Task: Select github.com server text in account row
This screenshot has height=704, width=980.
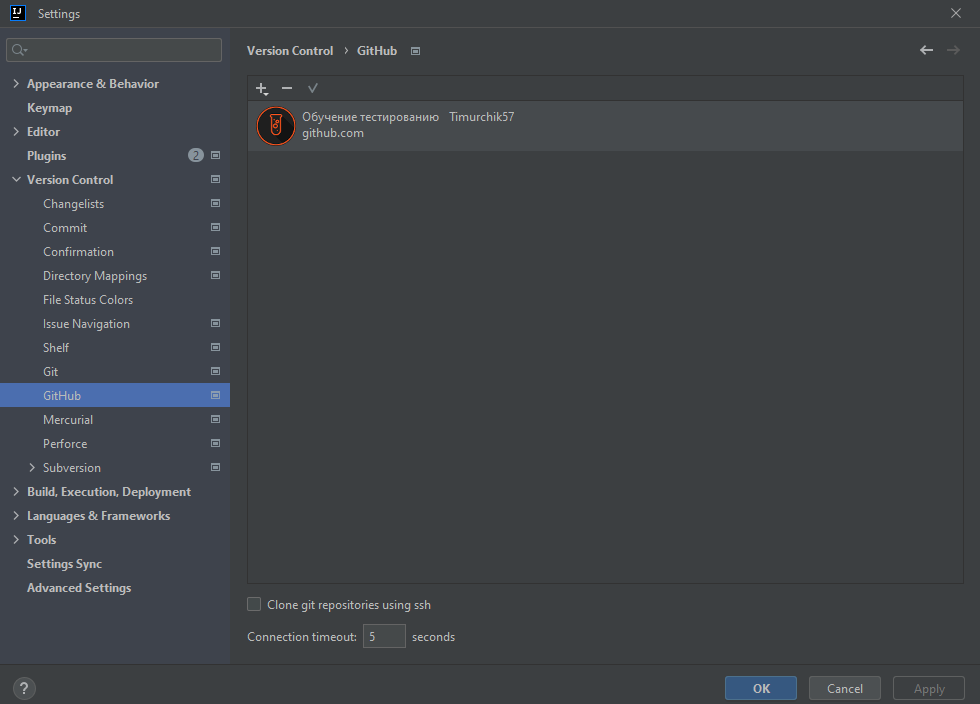Action: click(333, 133)
